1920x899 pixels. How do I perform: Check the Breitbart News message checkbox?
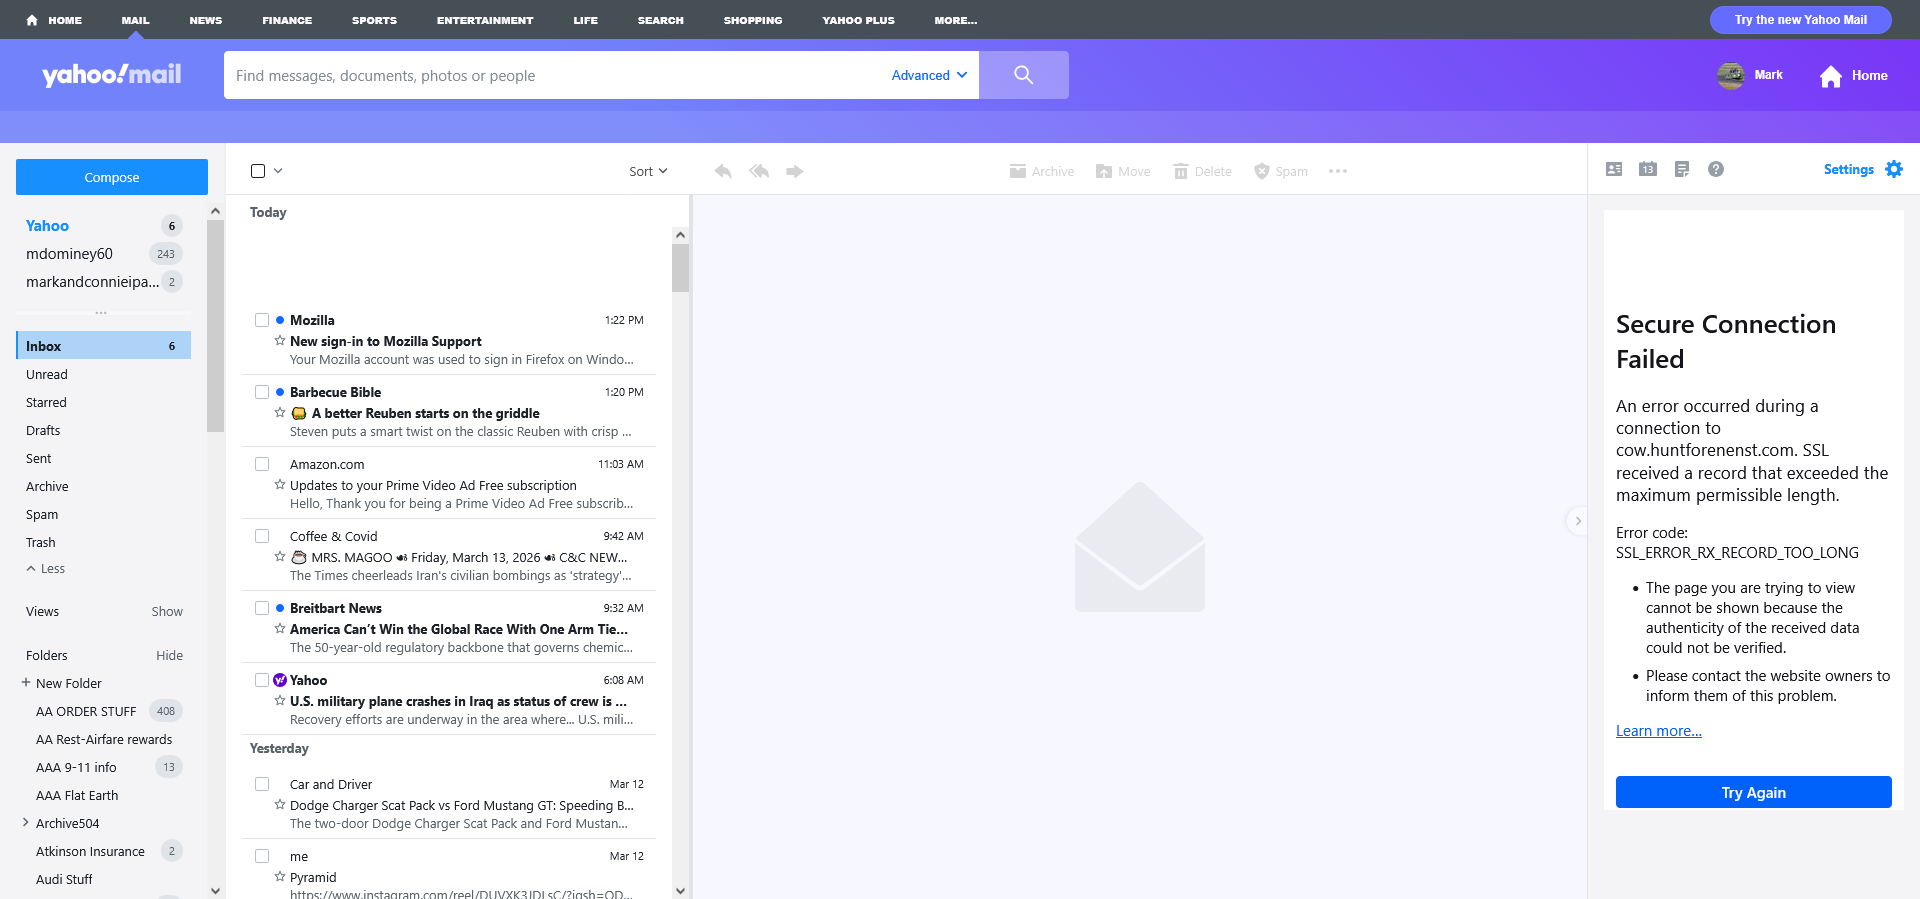[x=262, y=608]
